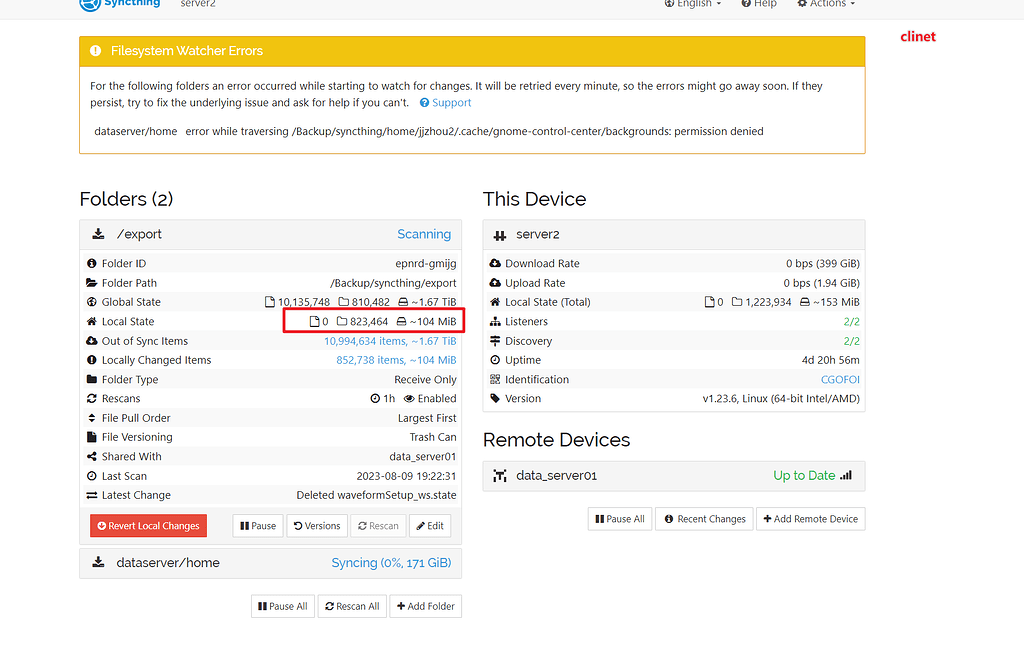Click the download icon beside /export folder

(x=97, y=233)
